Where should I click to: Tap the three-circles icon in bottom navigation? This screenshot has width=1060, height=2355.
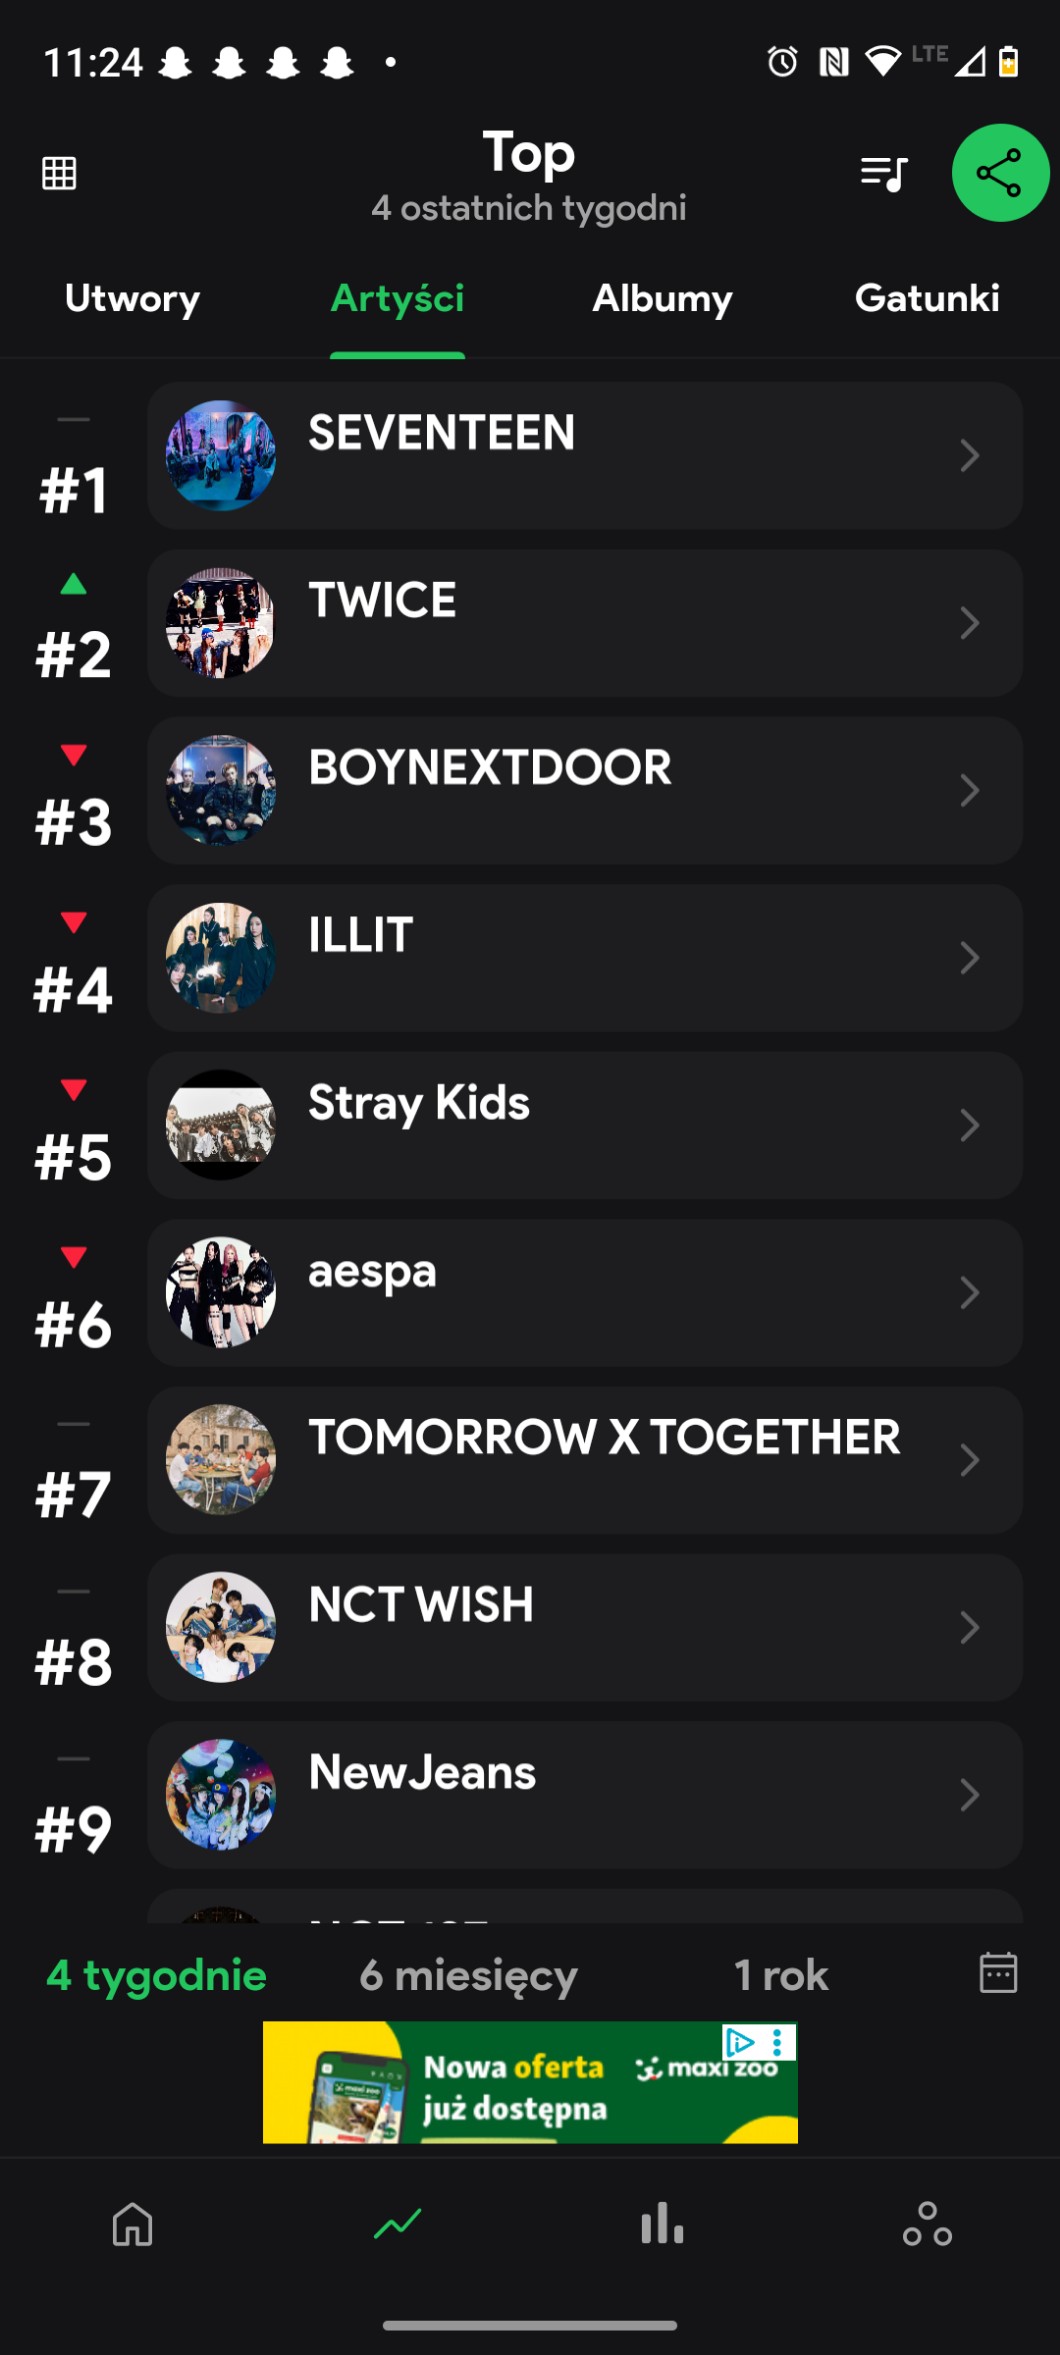tap(927, 2225)
